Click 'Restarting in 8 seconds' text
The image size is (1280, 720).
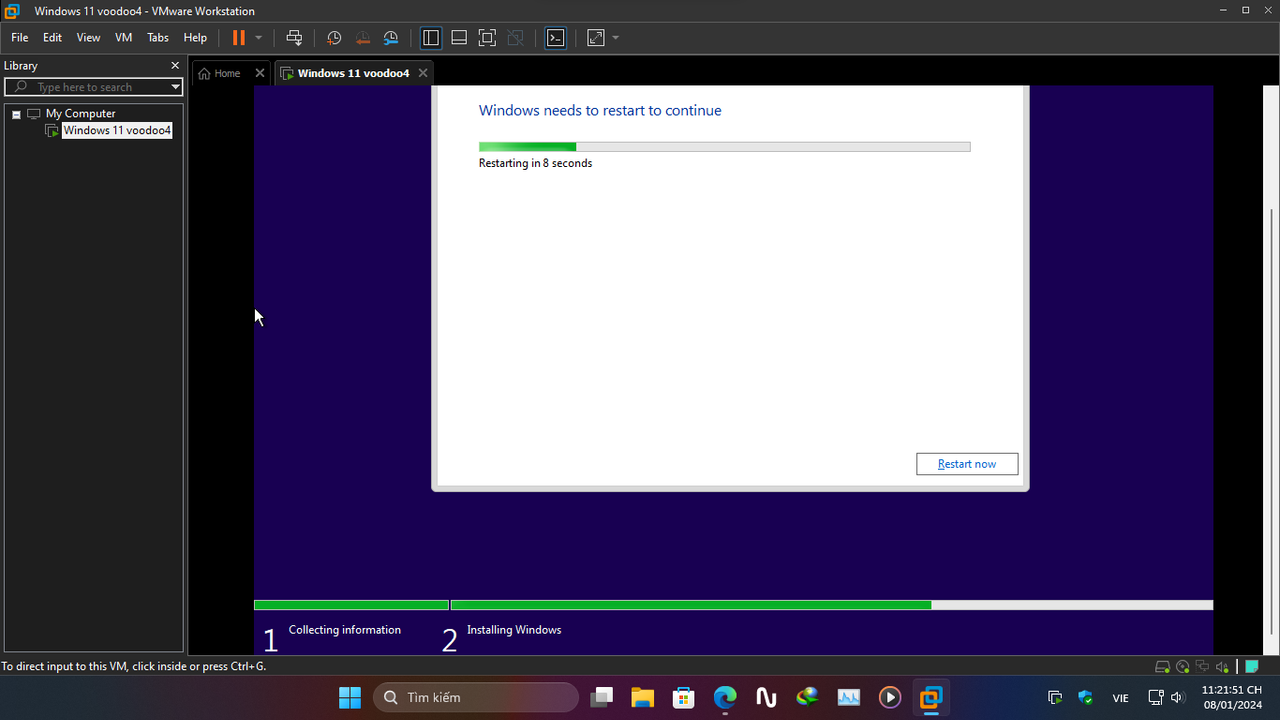535,163
